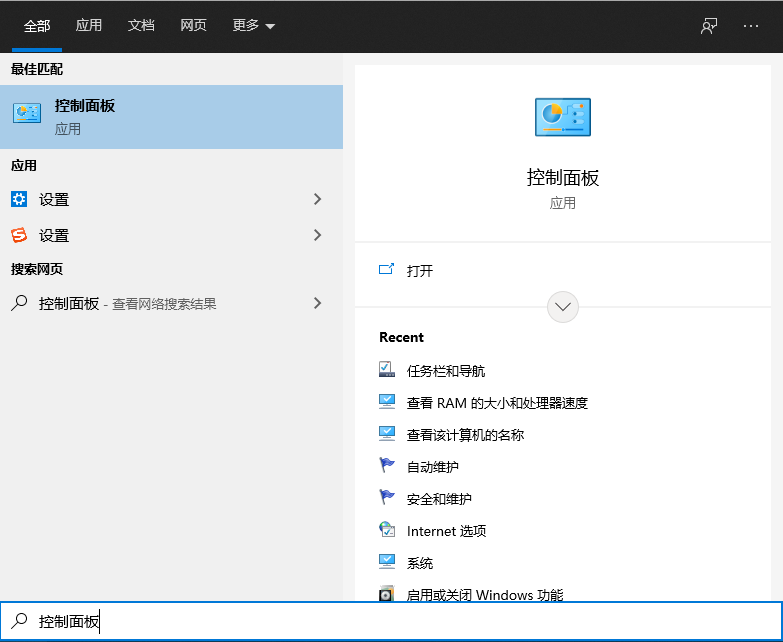Switch to the 应用 tab
This screenshot has height=642, width=783.
pos(89,26)
